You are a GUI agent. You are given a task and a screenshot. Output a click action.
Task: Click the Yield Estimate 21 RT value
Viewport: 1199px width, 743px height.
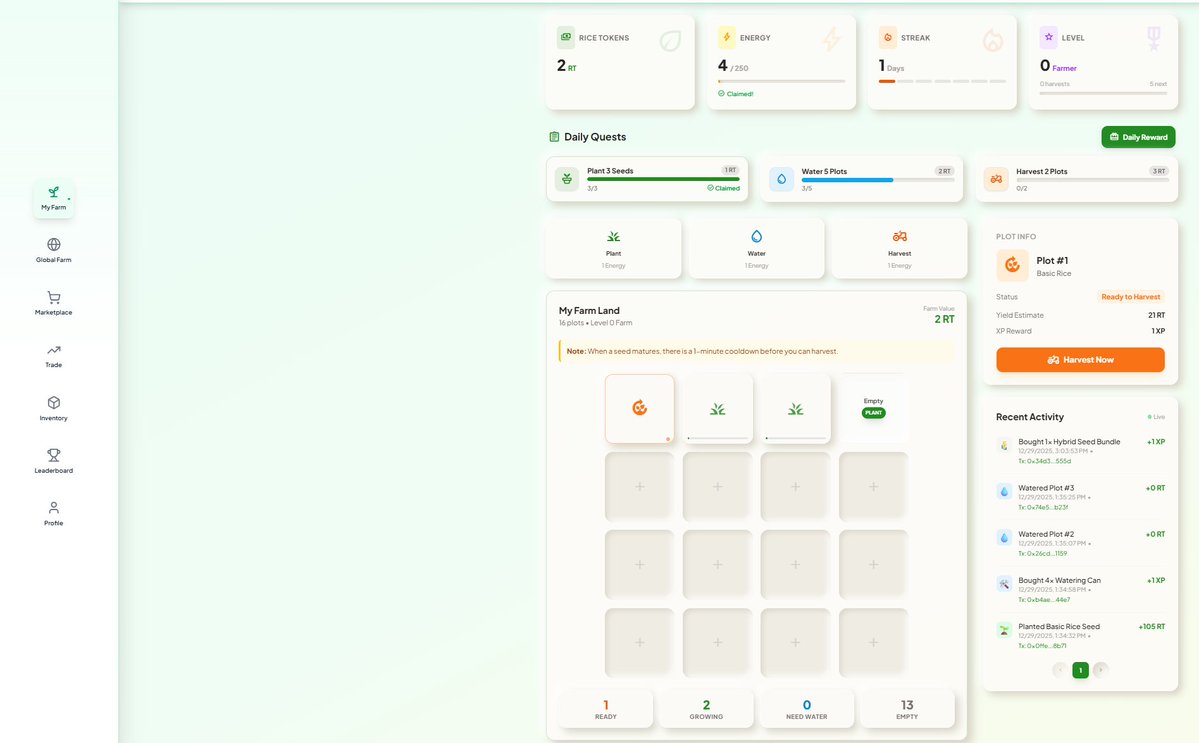(1156, 315)
